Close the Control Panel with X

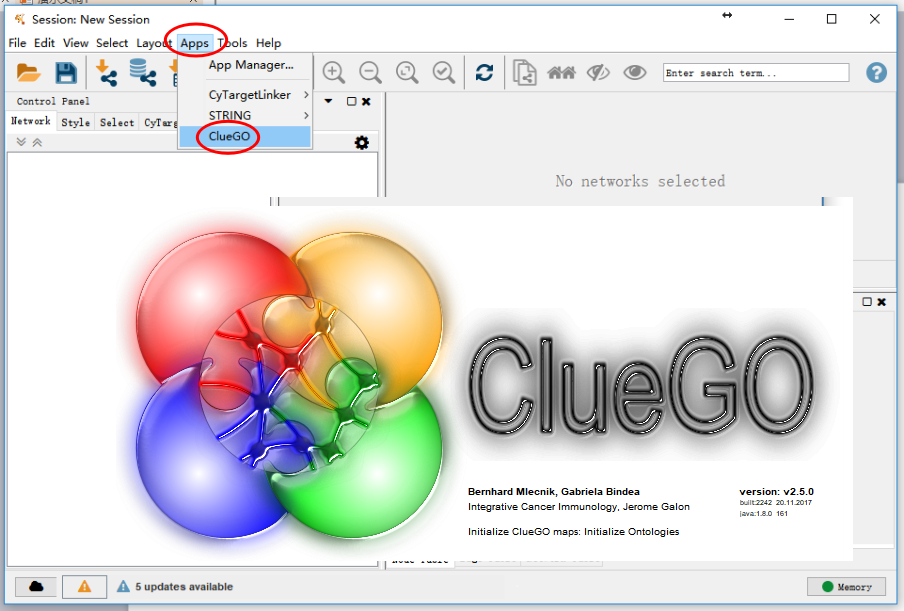coord(366,101)
